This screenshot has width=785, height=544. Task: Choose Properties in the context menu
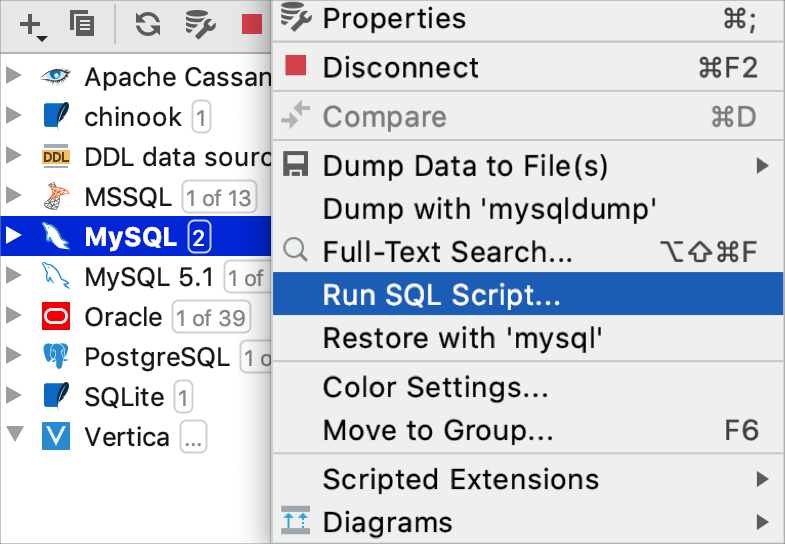pos(528,19)
